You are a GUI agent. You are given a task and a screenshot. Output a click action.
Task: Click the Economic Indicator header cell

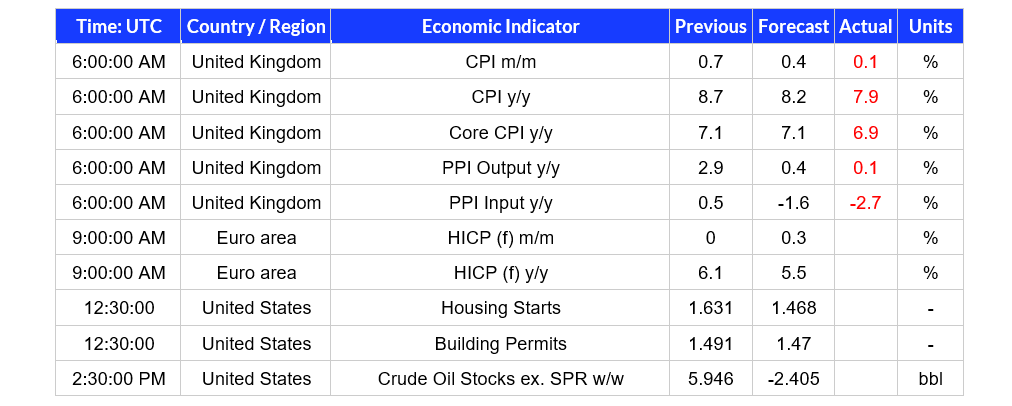[500, 26]
